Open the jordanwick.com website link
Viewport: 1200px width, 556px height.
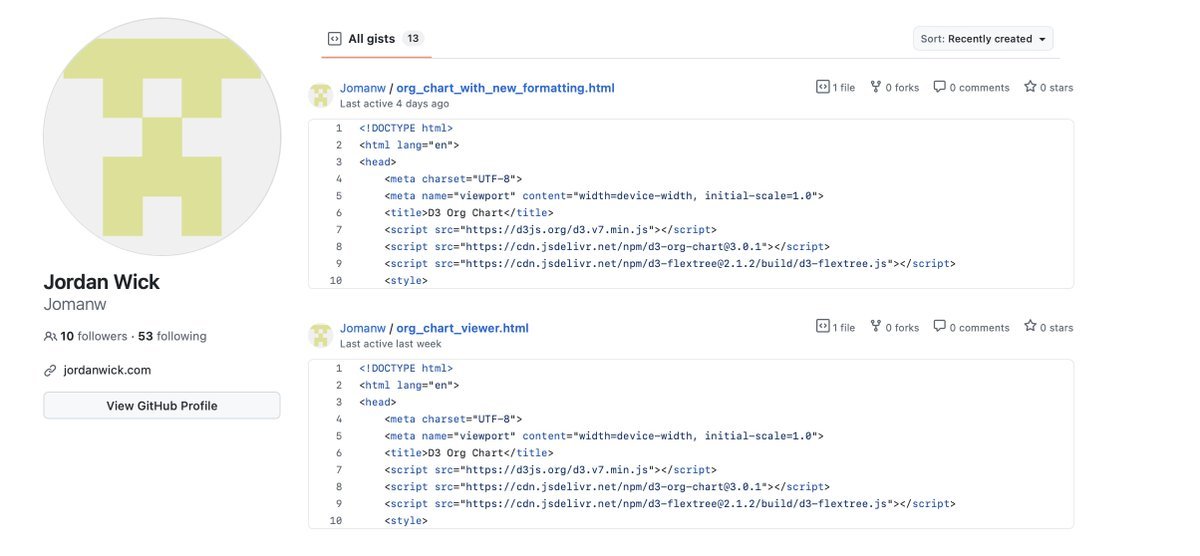click(x=107, y=370)
